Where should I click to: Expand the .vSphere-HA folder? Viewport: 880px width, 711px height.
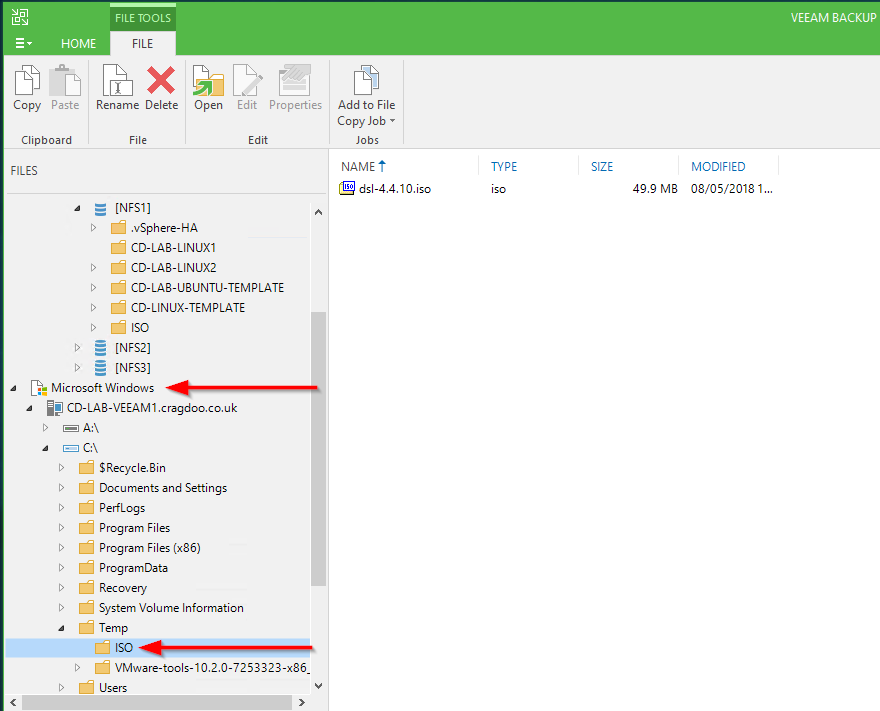(93, 228)
